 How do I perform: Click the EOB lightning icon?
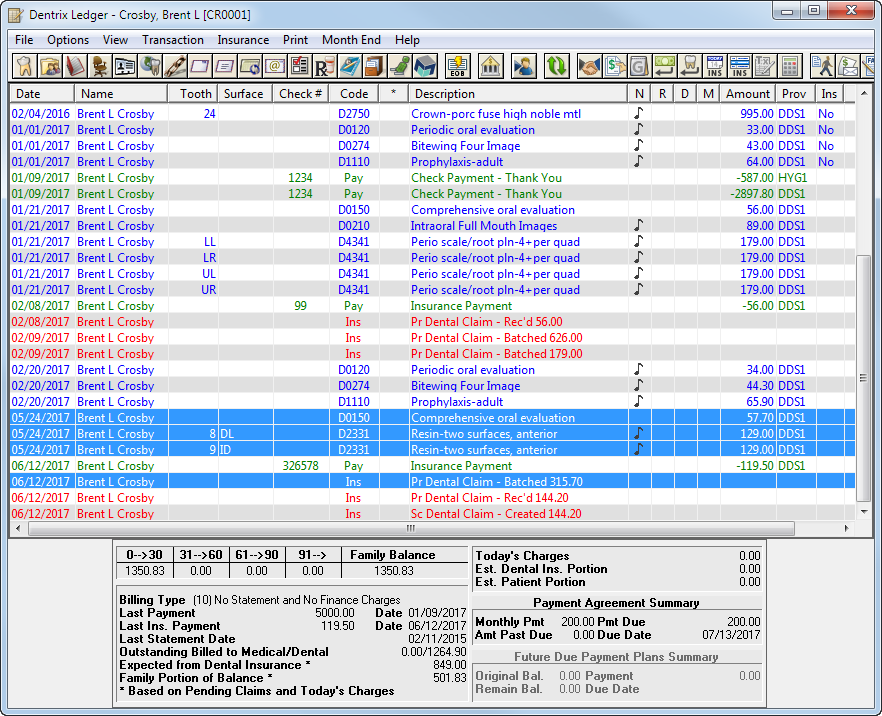tap(457, 66)
